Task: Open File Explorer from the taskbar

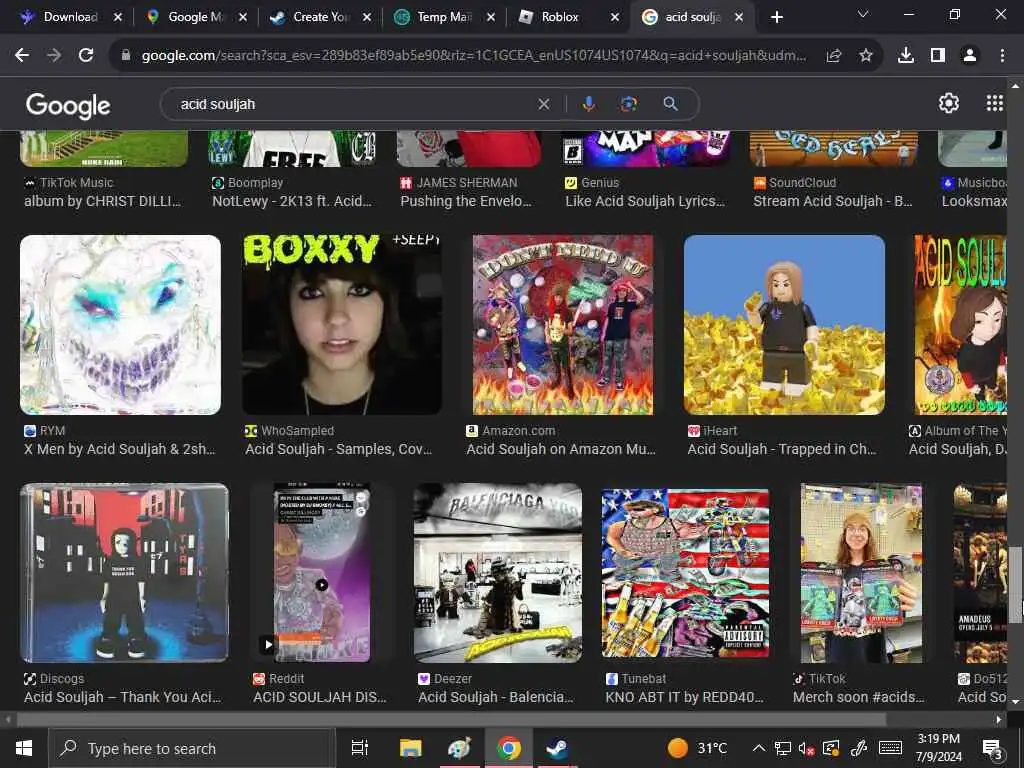Action: point(411,748)
